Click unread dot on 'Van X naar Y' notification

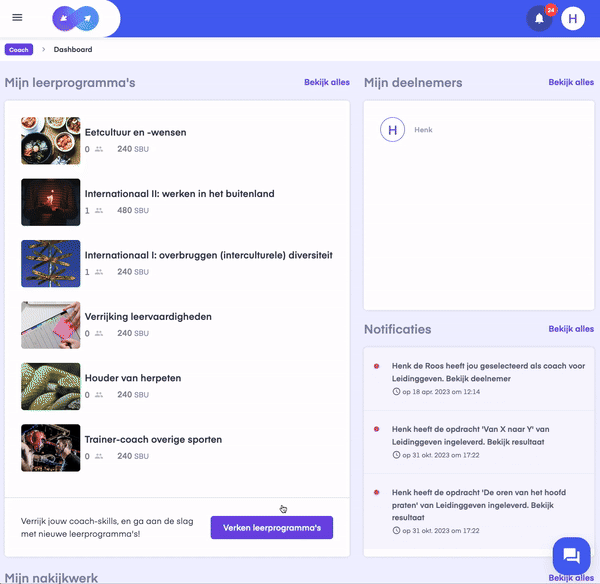tap(377, 429)
